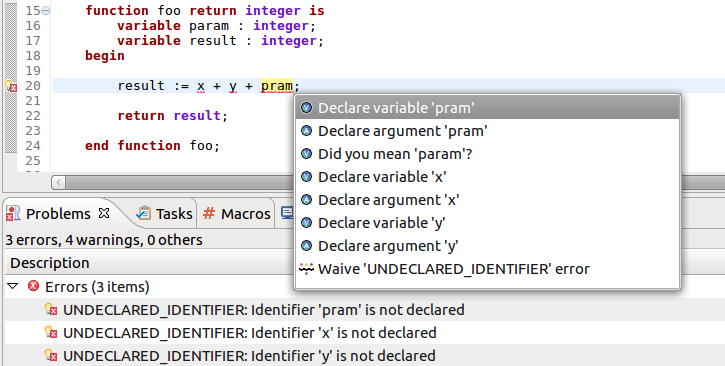Choose Declare argument 'pram' quick fix
This screenshot has height=366, width=725.
[487, 131]
